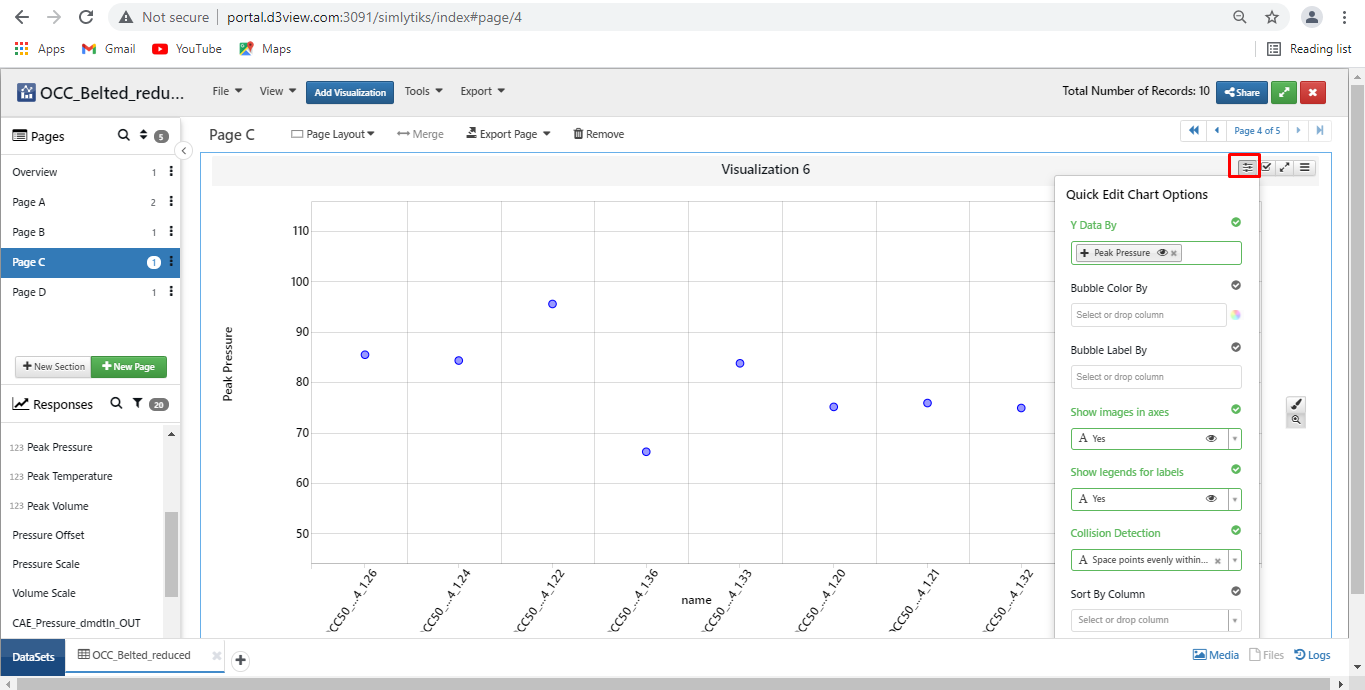Click the Add Visualization button
The image size is (1365, 690).
350,92
